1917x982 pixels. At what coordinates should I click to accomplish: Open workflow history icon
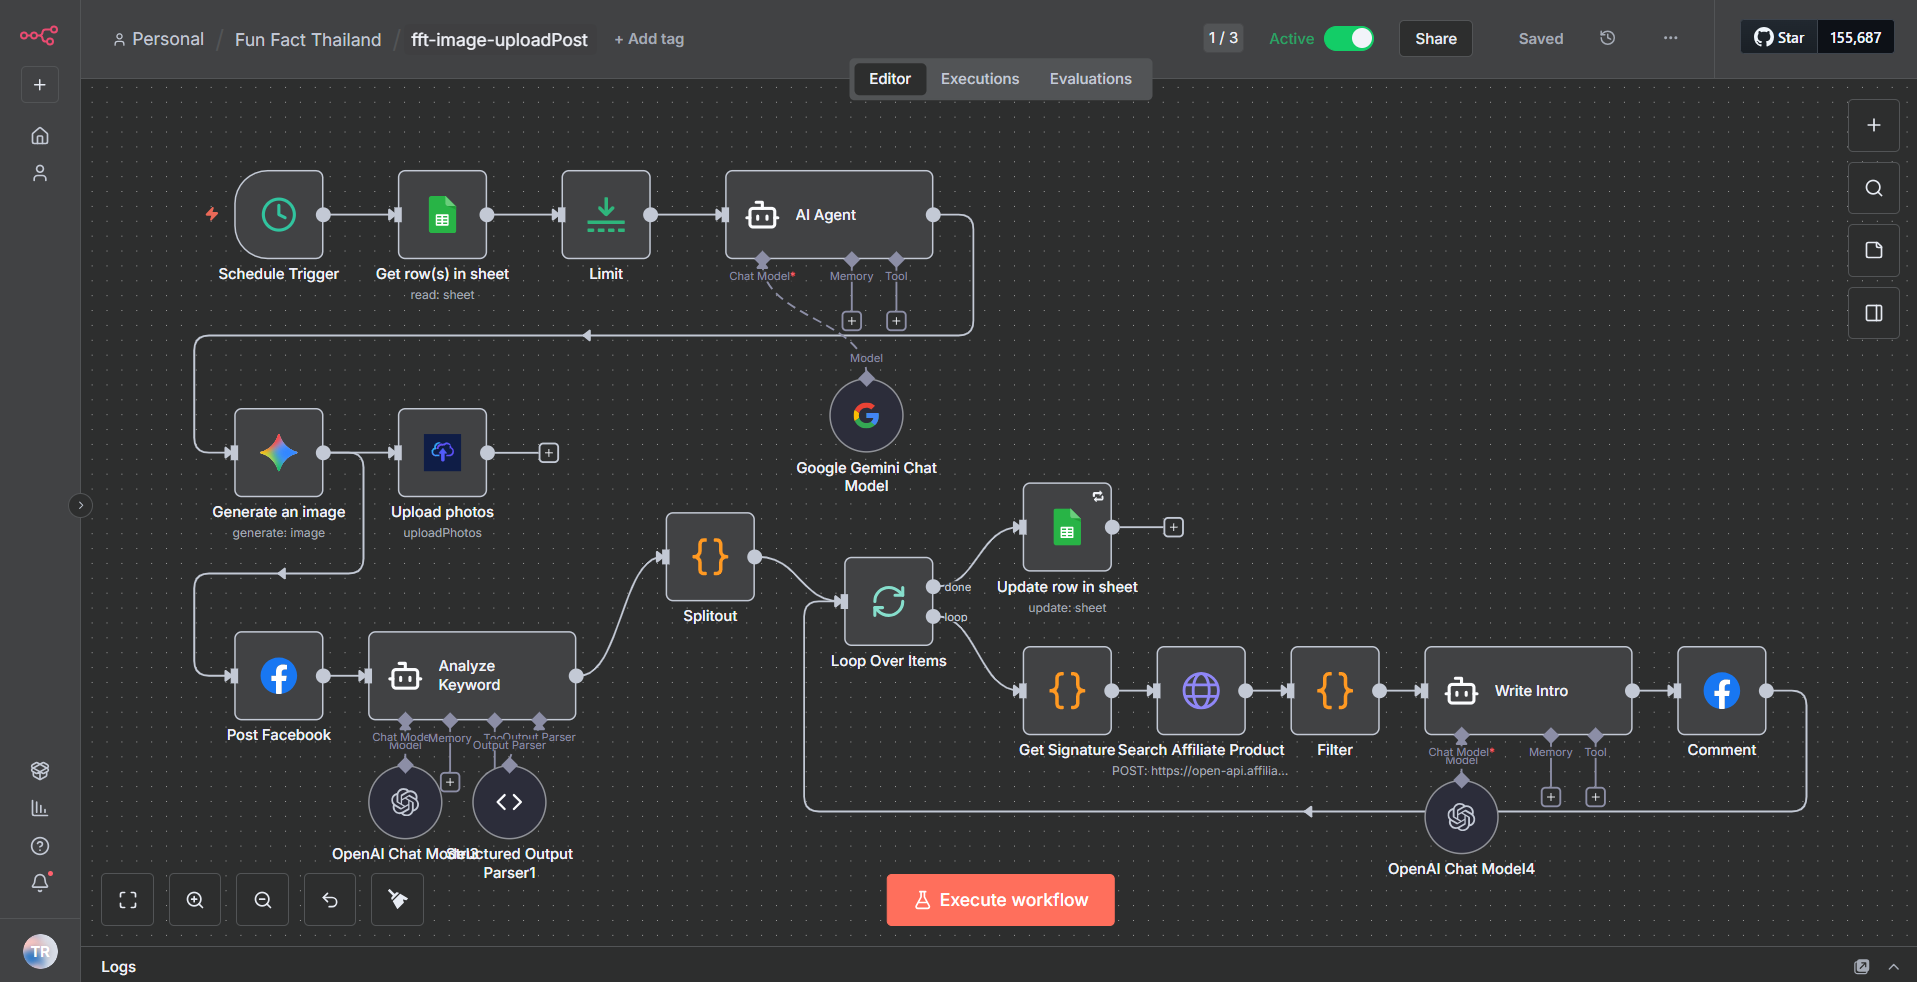[1607, 38]
